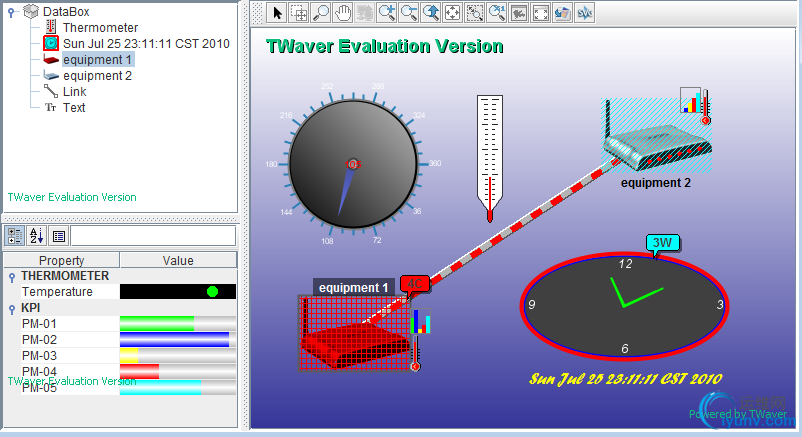The width and height of the screenshot is (802, 437).
Task: Collapse the KPI property group
Action: click(12, 309)
